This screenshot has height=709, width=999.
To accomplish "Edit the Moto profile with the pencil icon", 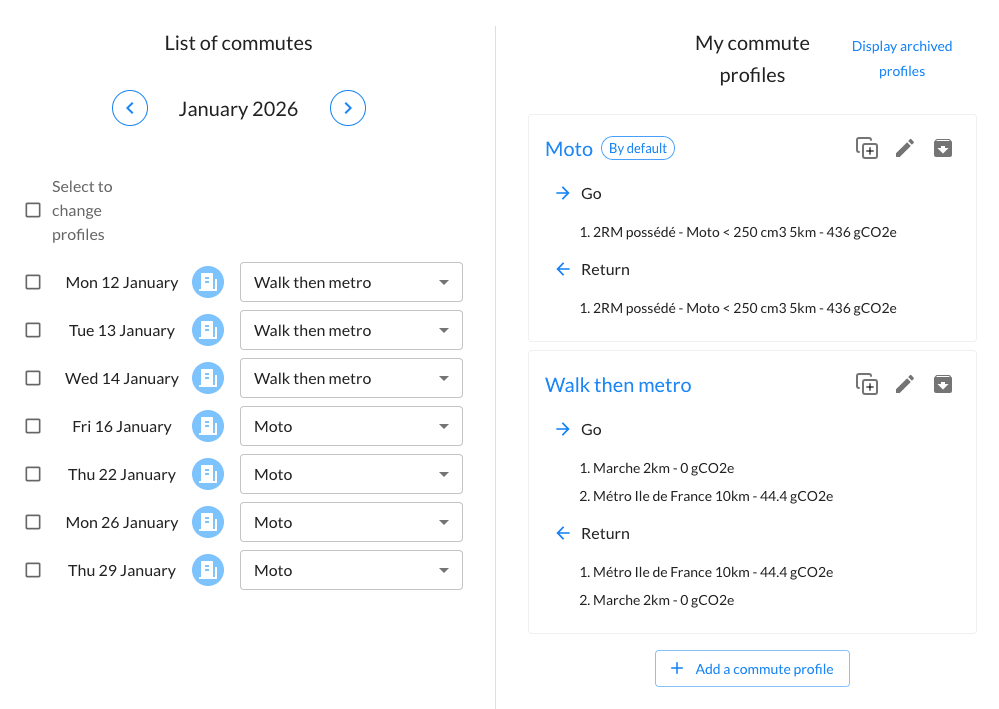I will click(904, 147).
